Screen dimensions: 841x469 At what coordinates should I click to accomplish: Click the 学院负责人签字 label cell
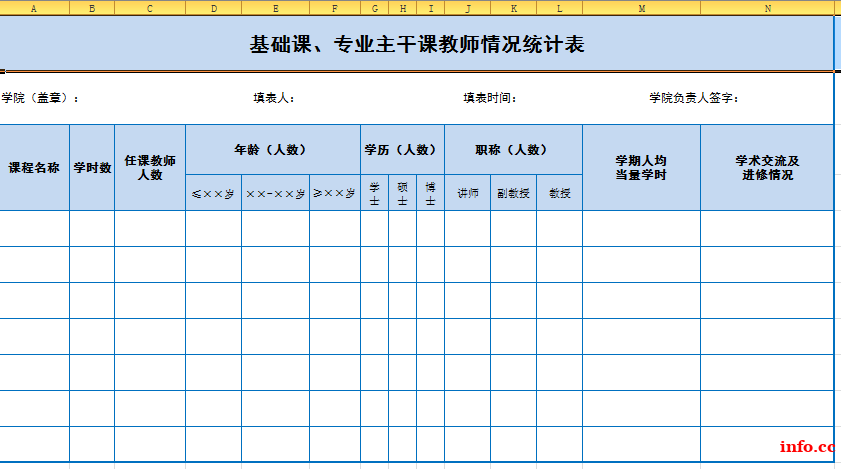(x=693, y=98)
